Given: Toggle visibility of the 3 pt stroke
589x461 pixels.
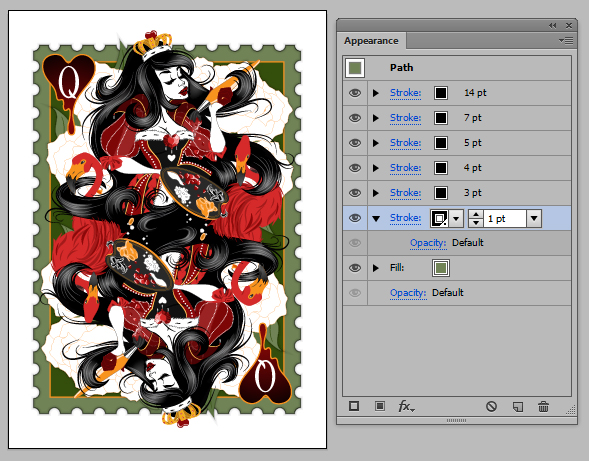Looking at the screenshot, I should pyautogui.click(x=355, y=193).
